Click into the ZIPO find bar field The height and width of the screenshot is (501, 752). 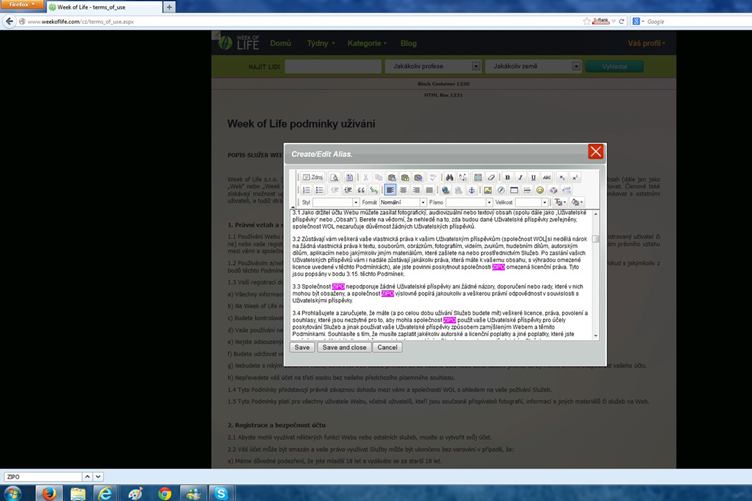tap(43, 477)
